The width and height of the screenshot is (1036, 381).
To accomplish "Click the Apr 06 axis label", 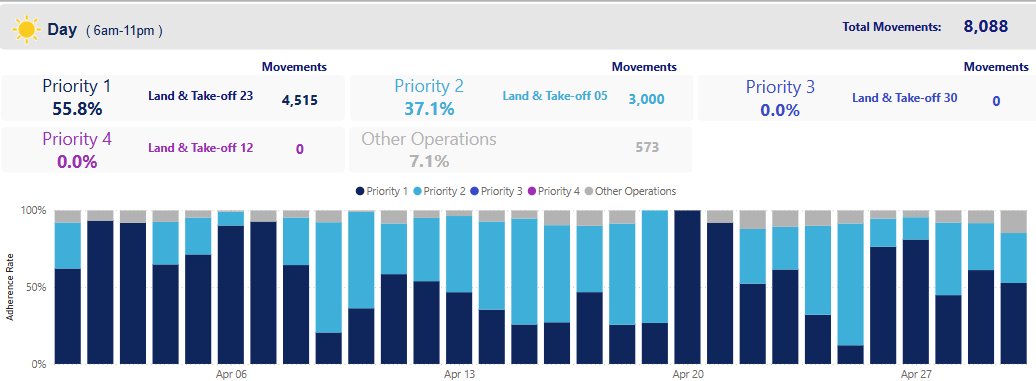I will 231,374.
